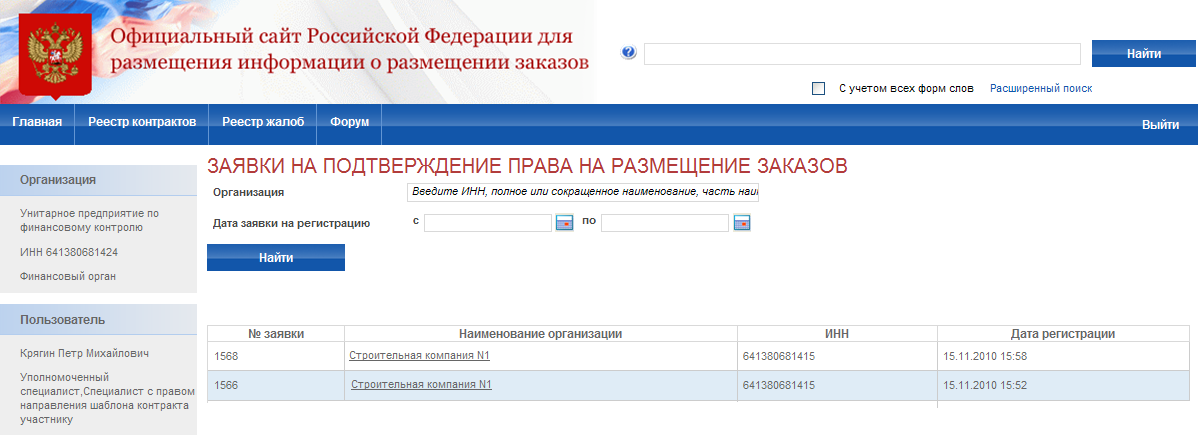The height and width of the screenshot is (435, 1198).
Task: Click the Организация sidebar panel header
Action: pos(99,180)
